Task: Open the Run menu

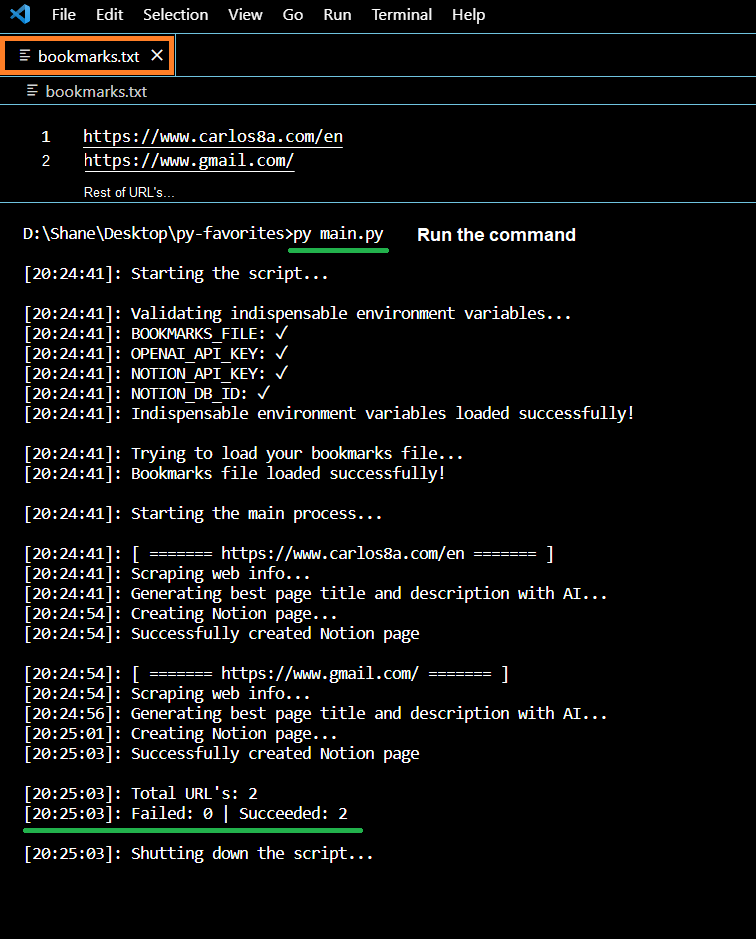Action: point(337,14)
